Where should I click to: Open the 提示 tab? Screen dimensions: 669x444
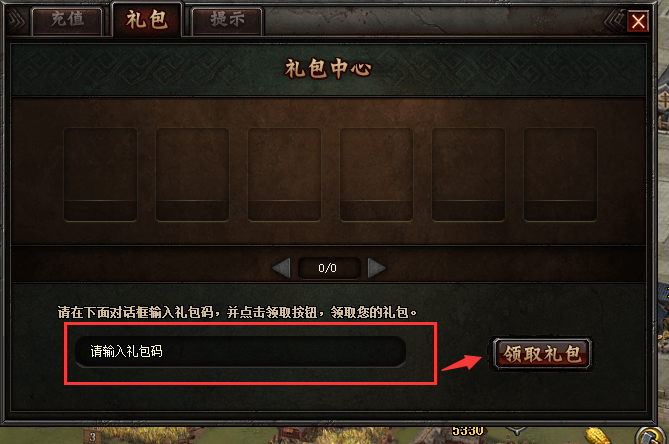(227, 20)
